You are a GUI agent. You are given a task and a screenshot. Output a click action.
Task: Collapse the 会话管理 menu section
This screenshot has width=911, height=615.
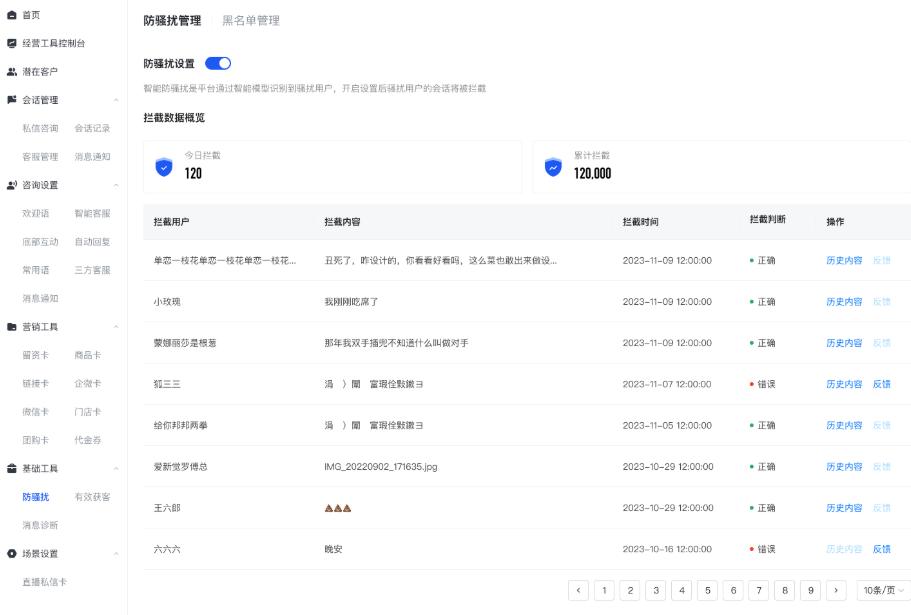116,100
